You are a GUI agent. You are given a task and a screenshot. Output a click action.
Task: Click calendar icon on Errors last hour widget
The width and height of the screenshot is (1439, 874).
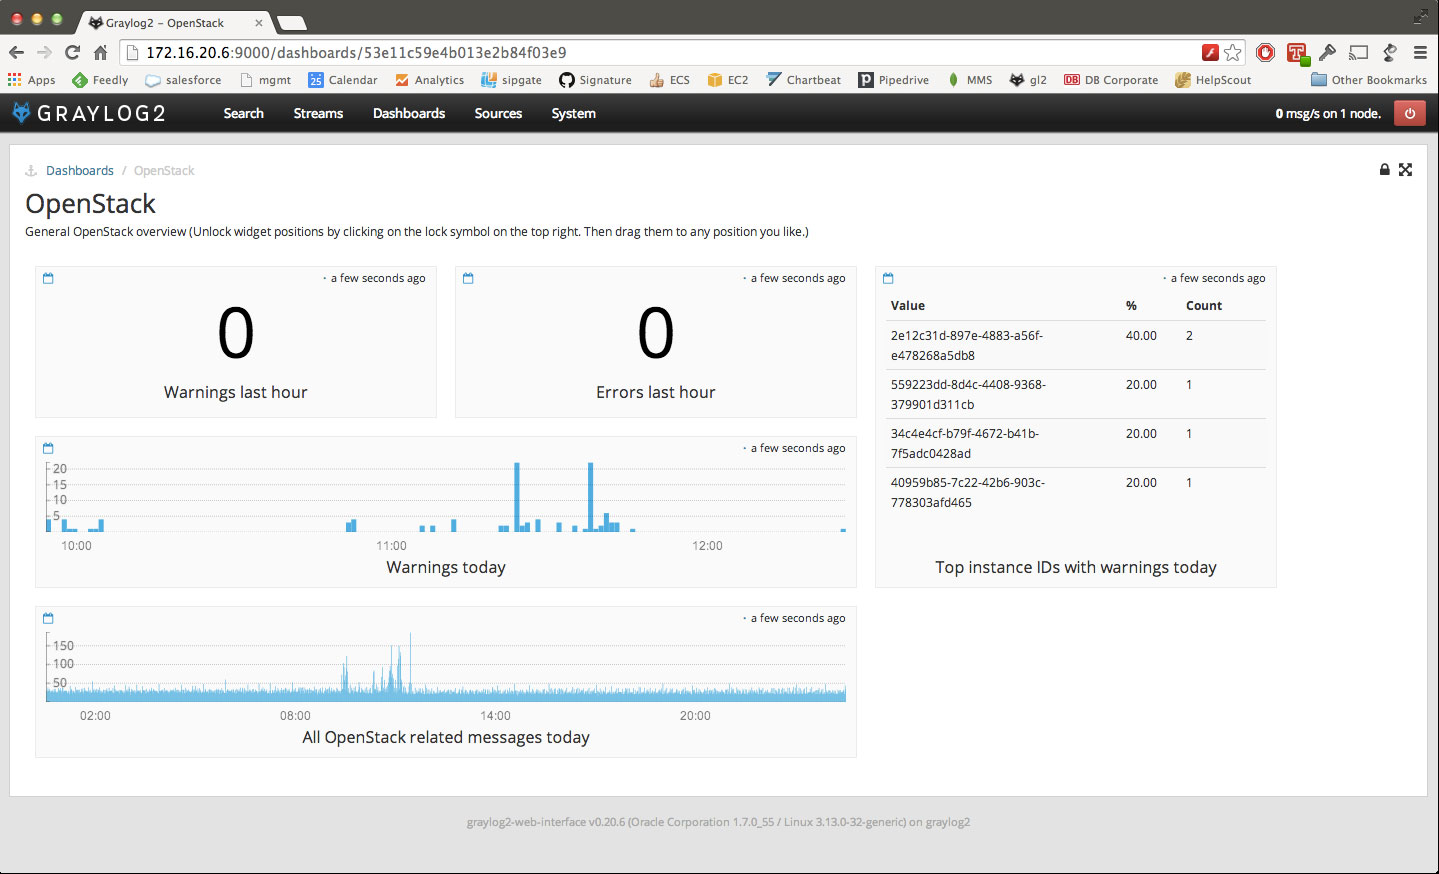click(468, 278)
